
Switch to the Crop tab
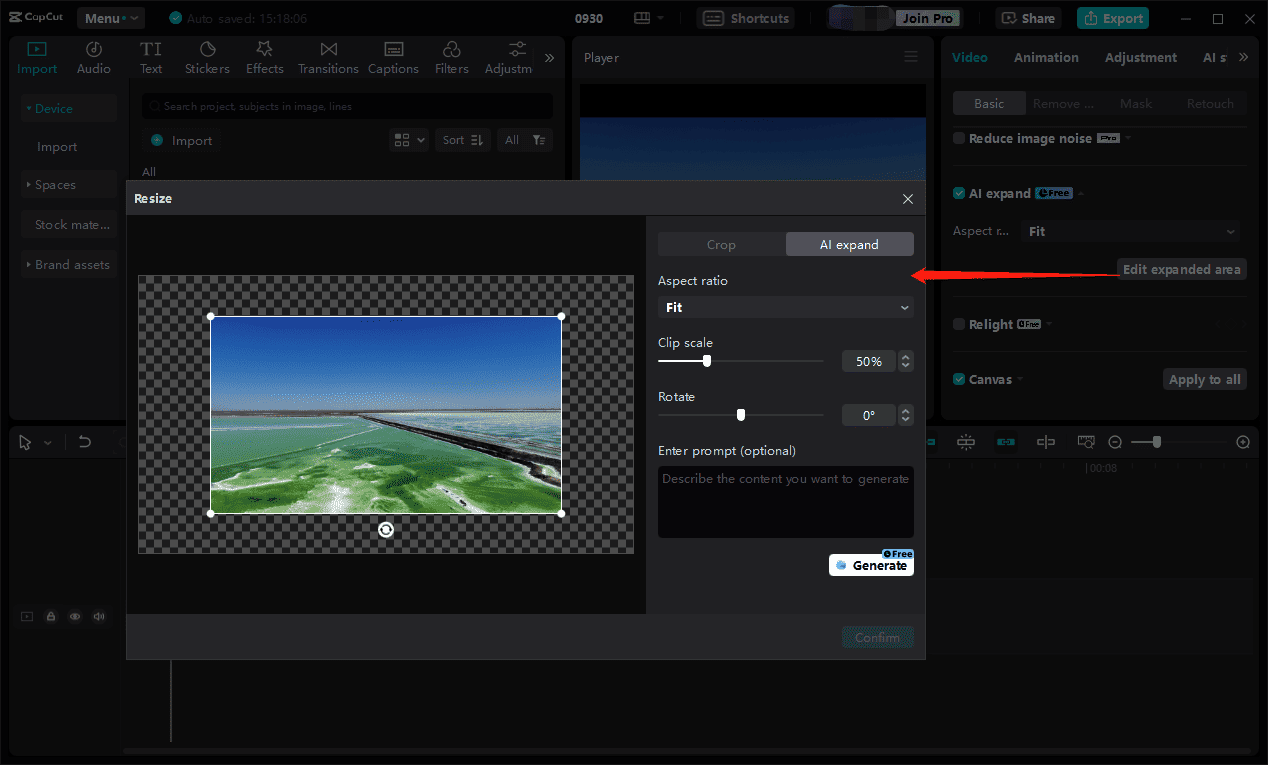coord(721,245)
